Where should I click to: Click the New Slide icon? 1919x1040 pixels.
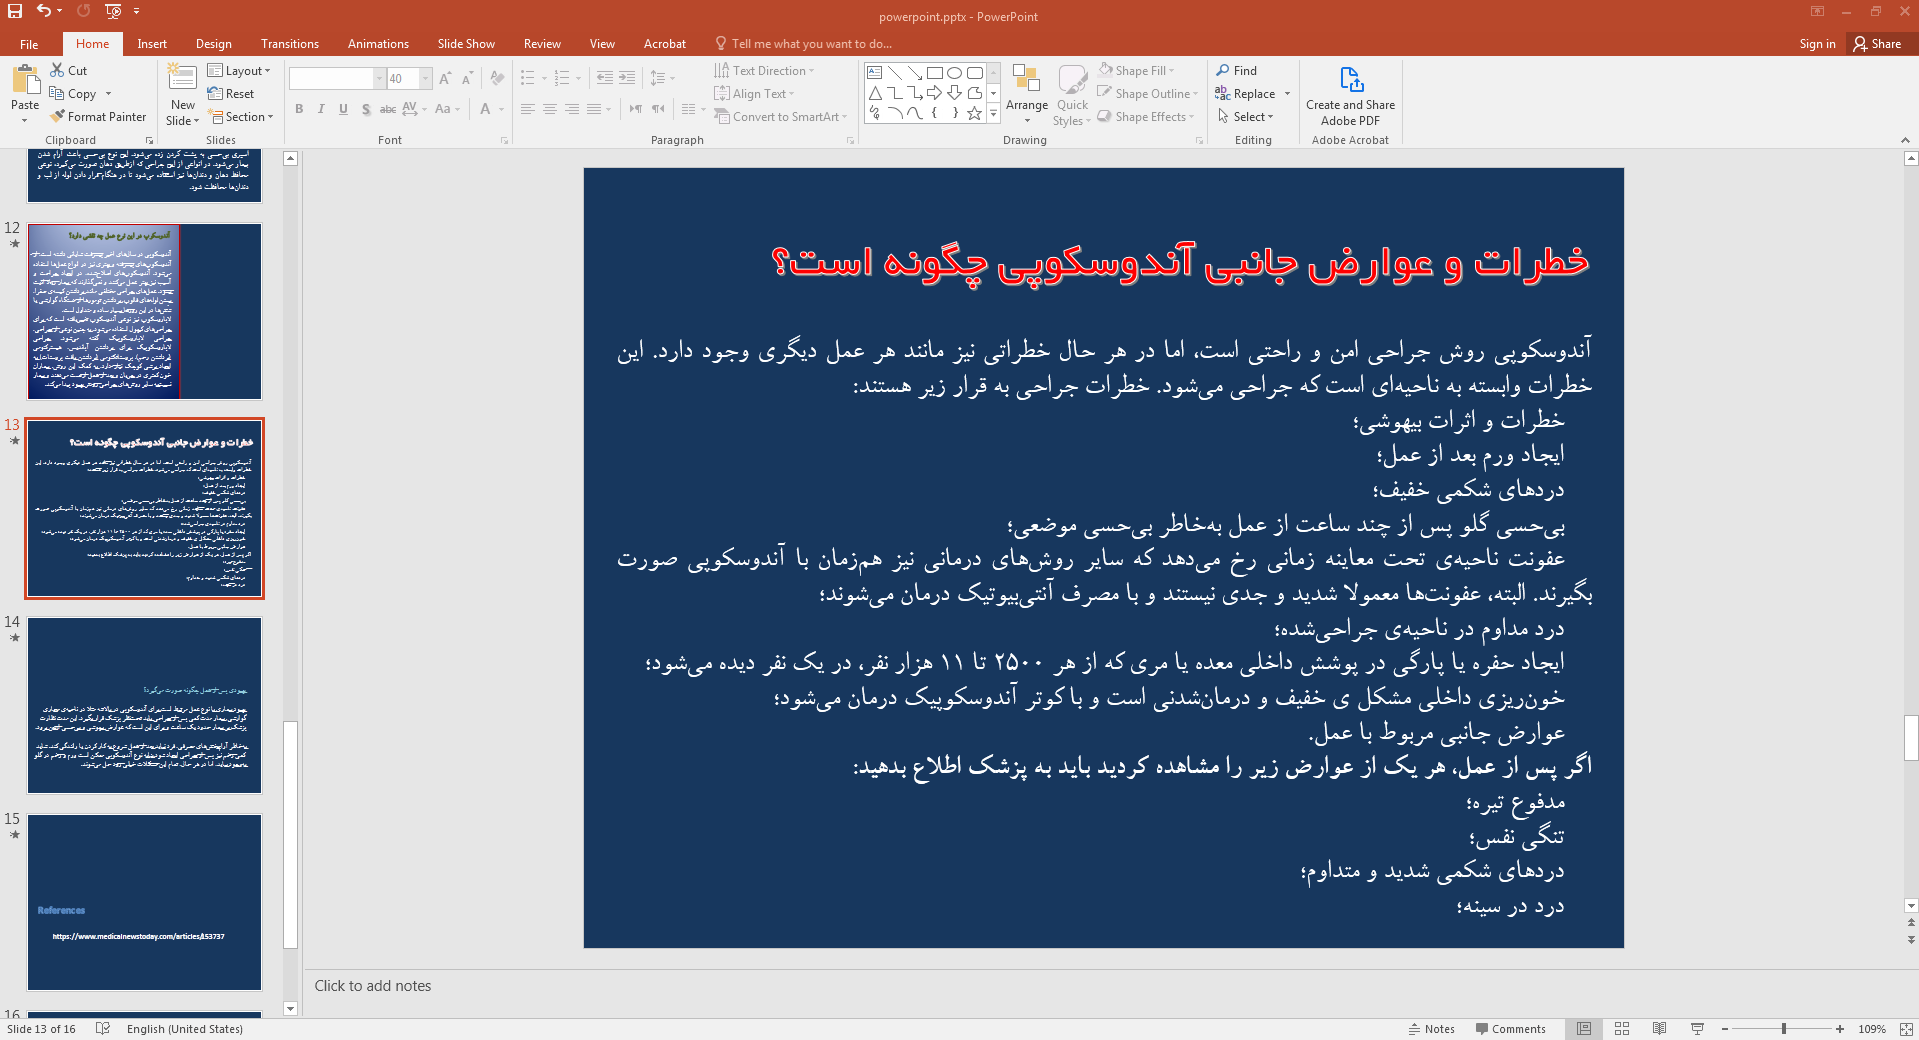tap(182, 79)
